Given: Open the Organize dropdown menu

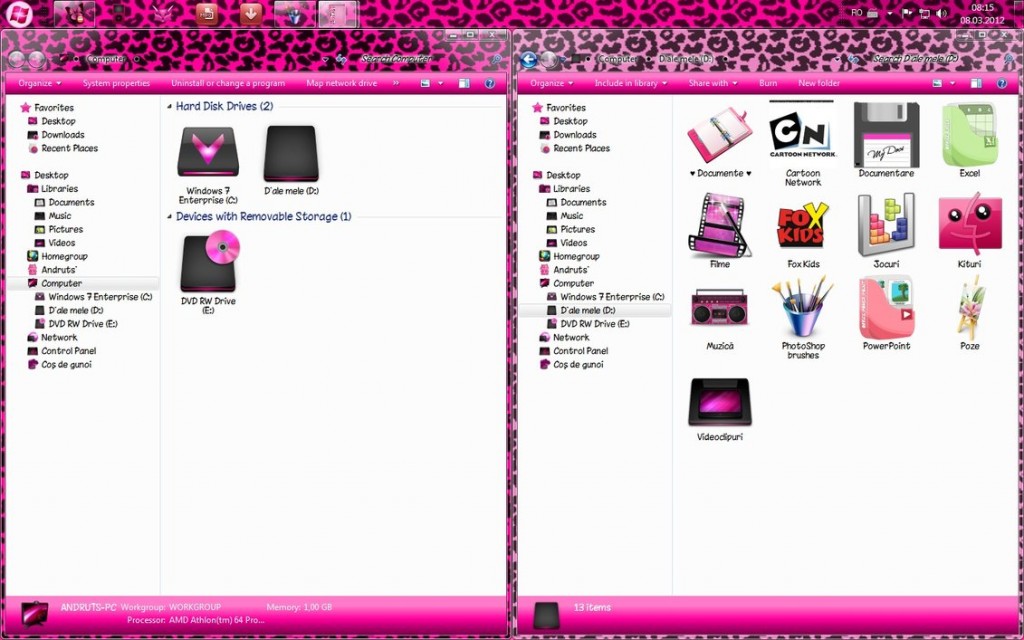Looking at the screenshot, I should (x=37, y=83).
